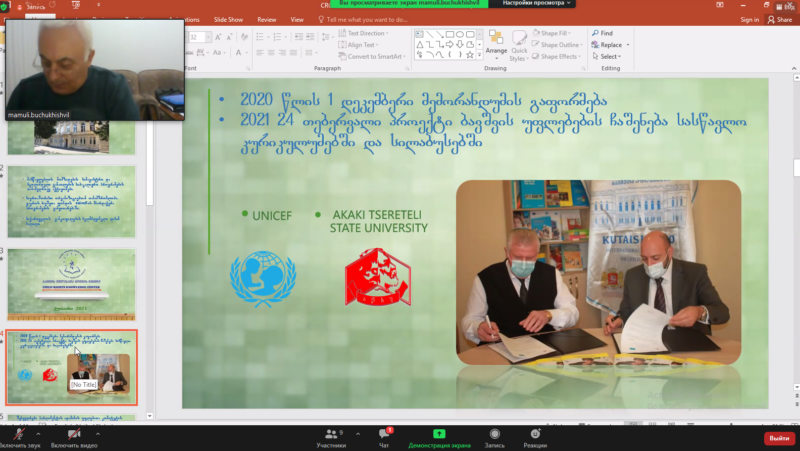Viewport: 800px width, 451px height.
Task: Open the Drawing dialog launcher
Action: (x=583, y=68)
